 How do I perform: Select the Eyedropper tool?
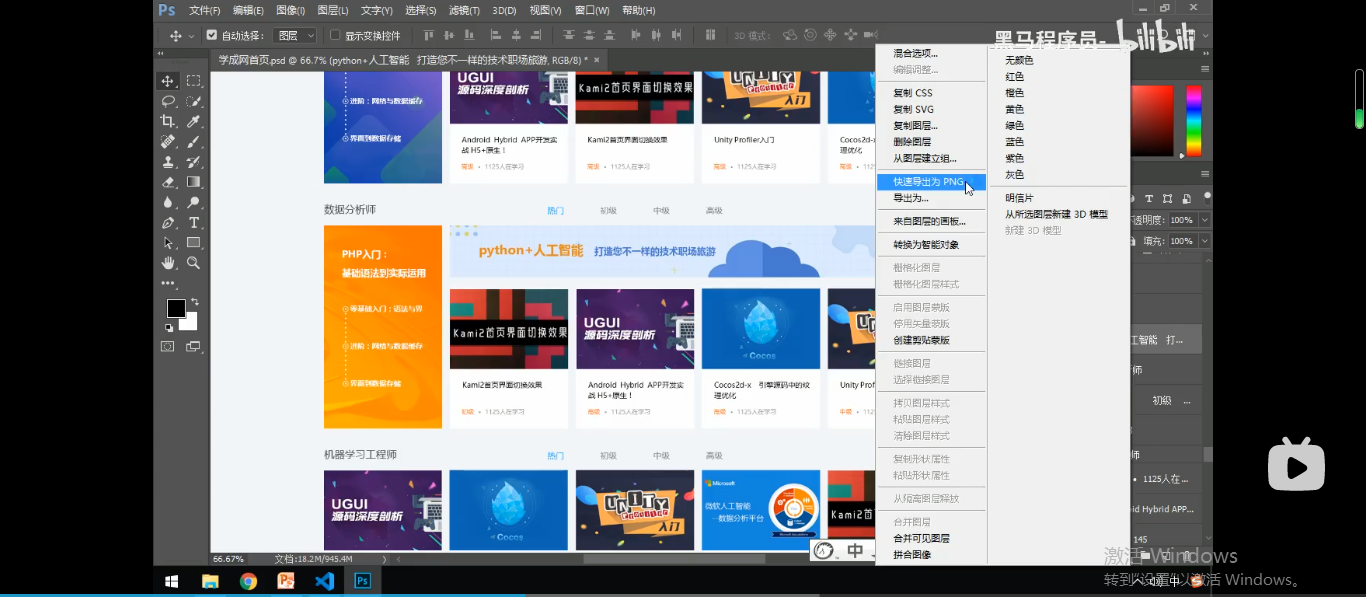(193, 121)
